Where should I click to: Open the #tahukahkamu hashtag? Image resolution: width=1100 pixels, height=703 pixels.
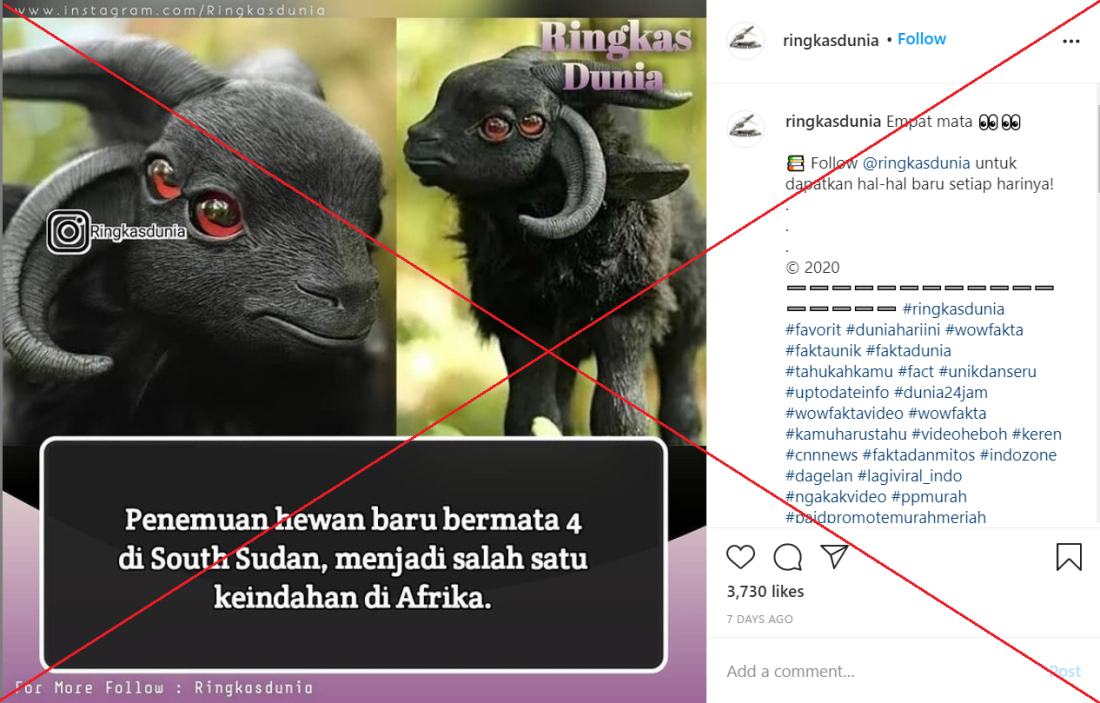(838, 371)
